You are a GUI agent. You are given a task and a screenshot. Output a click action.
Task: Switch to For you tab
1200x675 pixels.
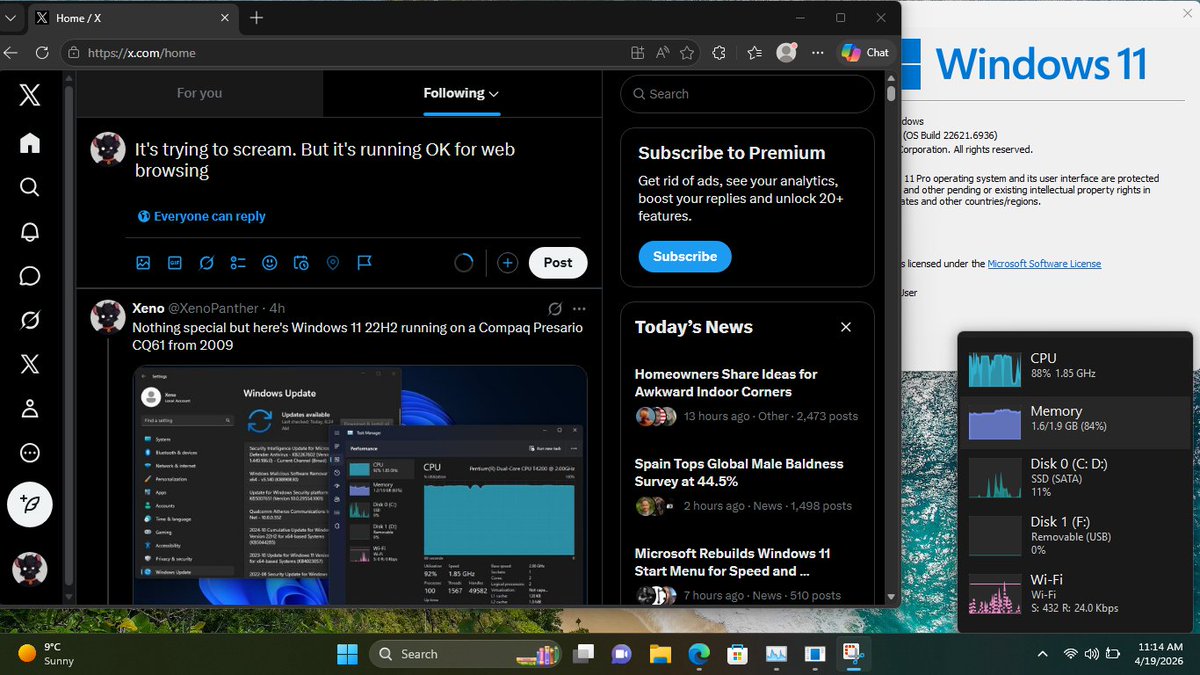pyautogui.click(x=200, y=93)
